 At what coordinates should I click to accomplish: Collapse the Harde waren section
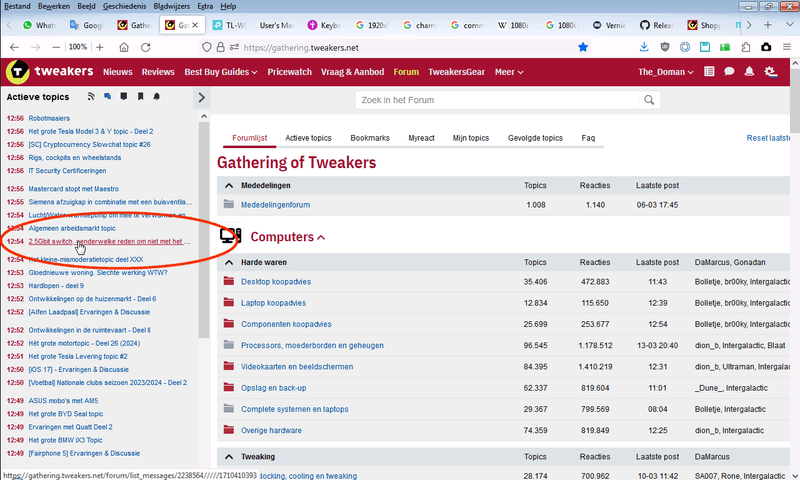[229, 263]
